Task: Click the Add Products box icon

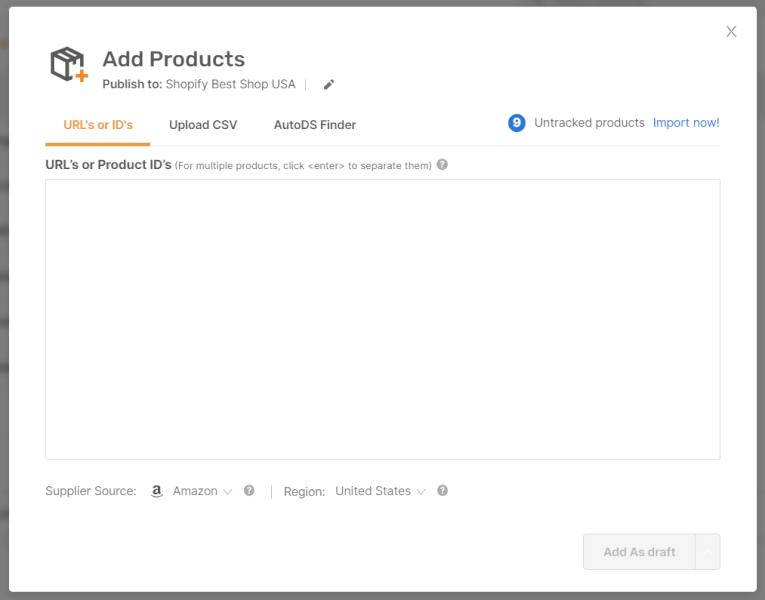Action: tap(69, 64)
